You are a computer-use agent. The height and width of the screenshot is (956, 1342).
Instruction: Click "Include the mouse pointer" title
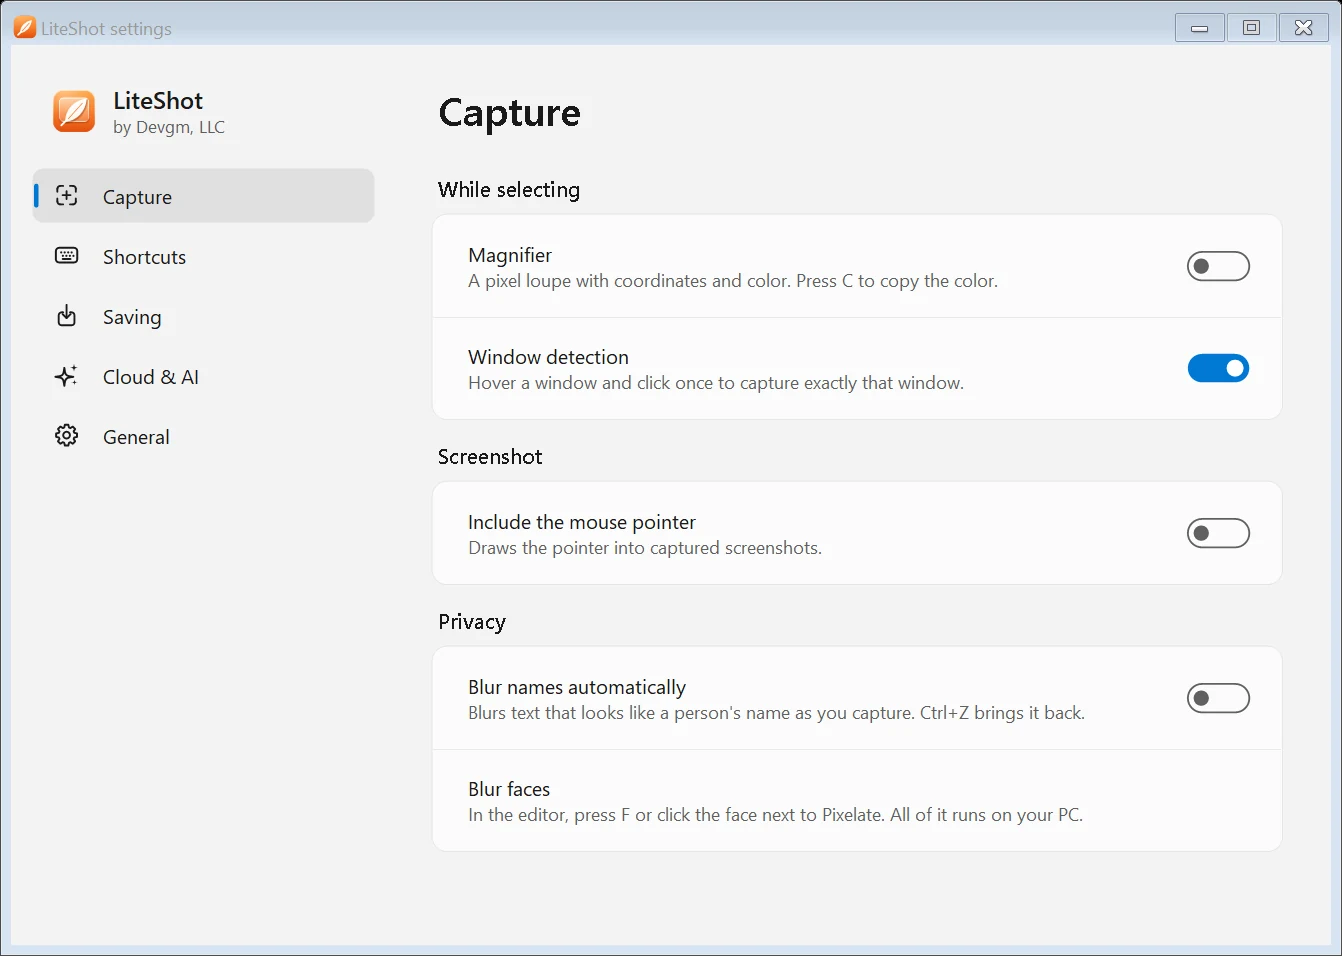[582, 522]
